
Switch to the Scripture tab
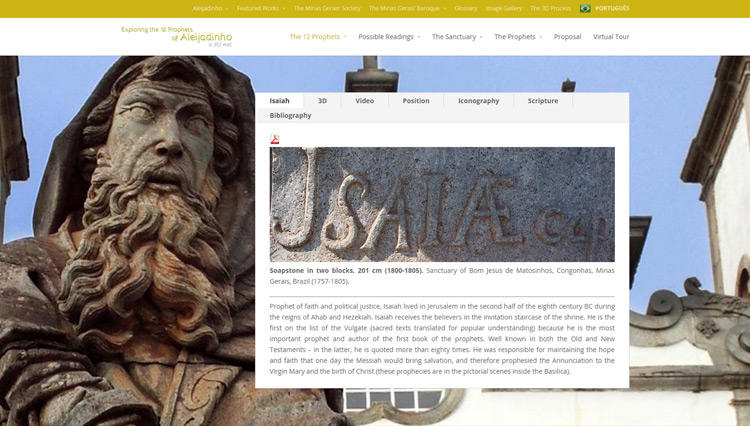click(x=543, y=100)
